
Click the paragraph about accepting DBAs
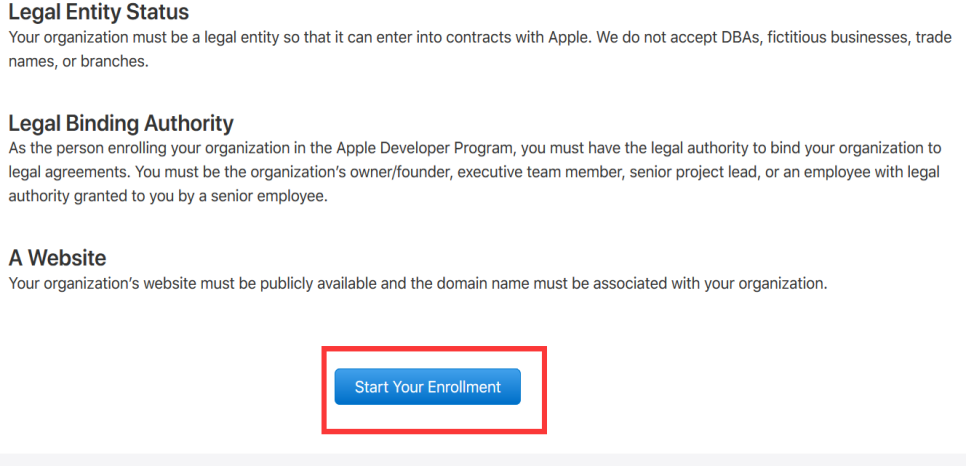point(481,49)
